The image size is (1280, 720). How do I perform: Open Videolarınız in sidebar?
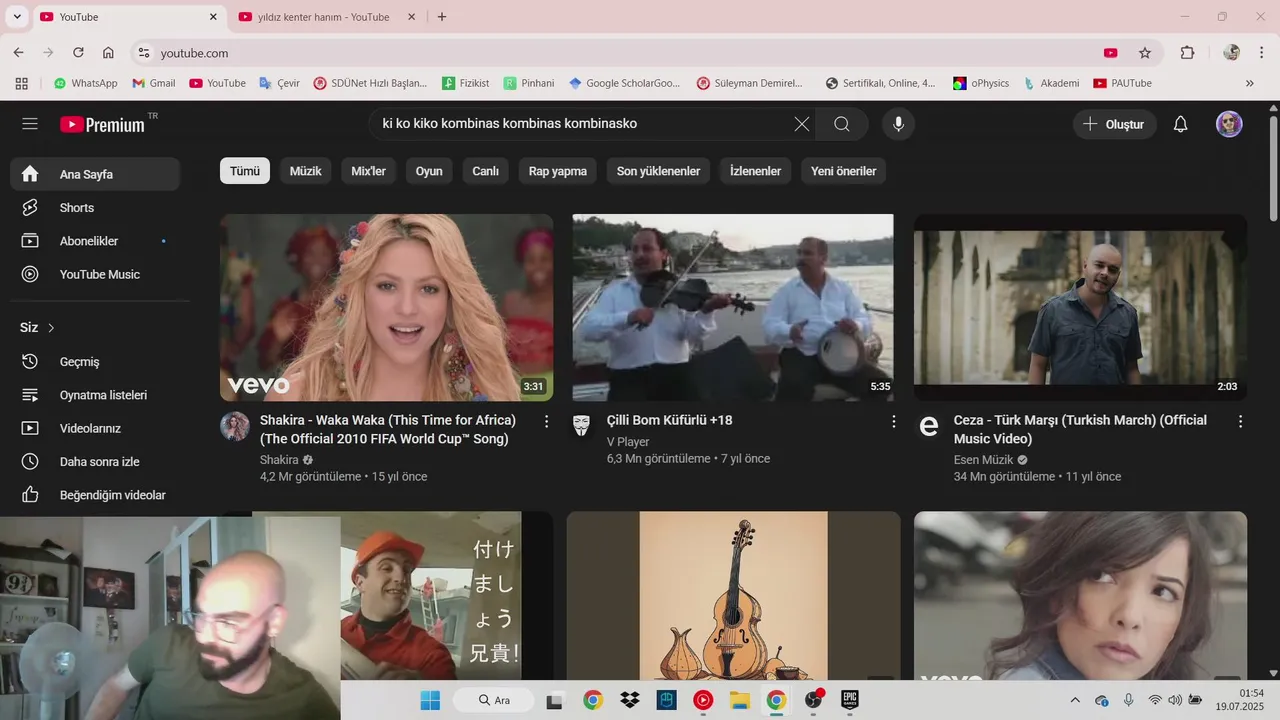(x=95, y=428)
